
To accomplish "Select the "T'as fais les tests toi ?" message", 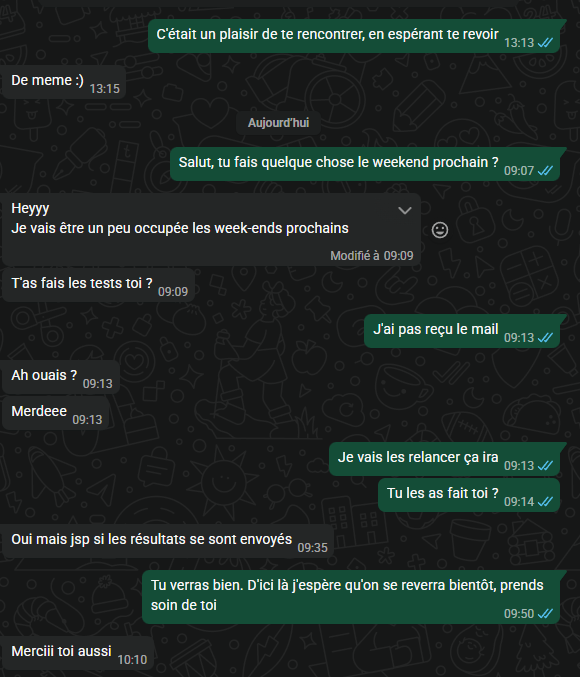I will tap(98, 285).
